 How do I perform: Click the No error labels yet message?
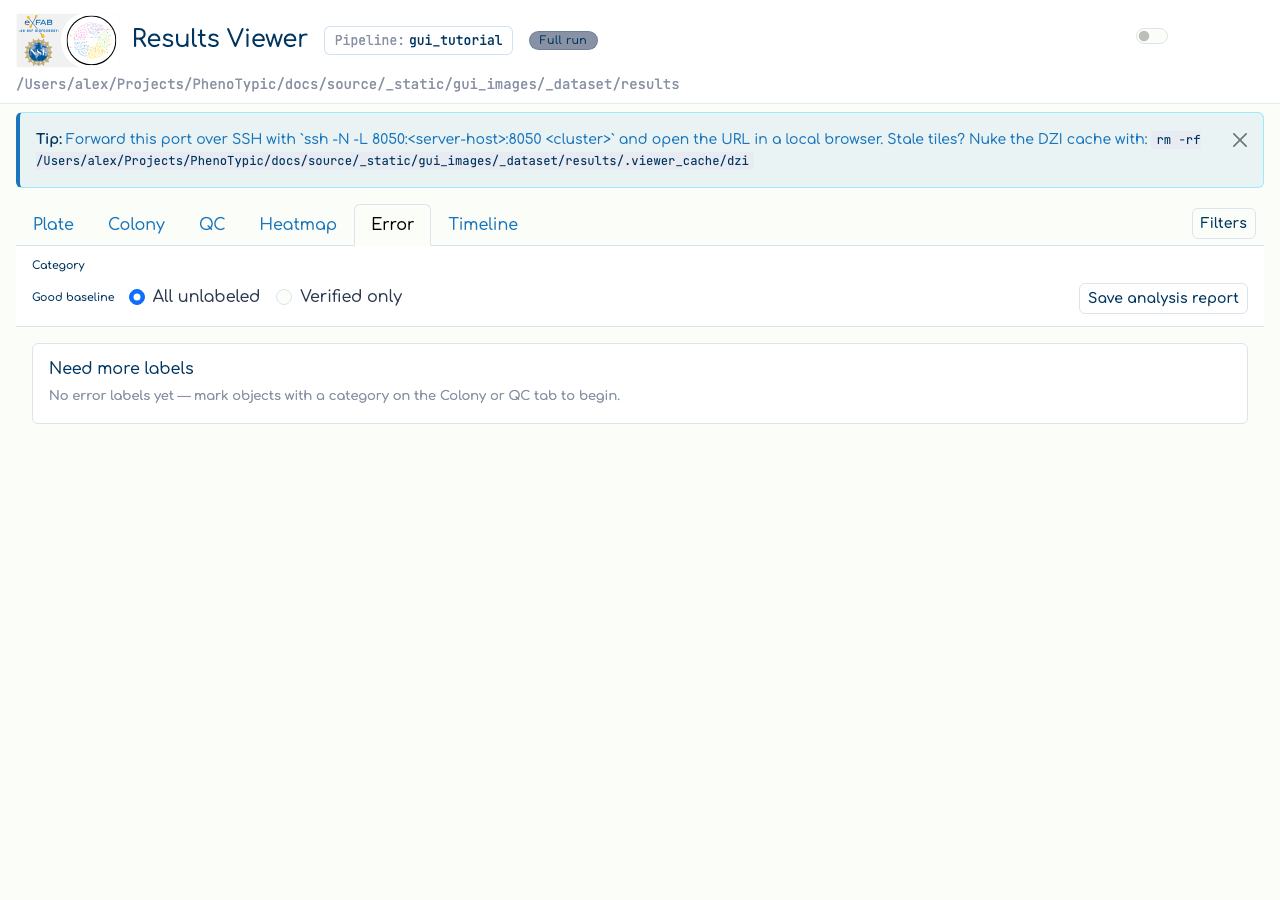[x=334, y=396]
